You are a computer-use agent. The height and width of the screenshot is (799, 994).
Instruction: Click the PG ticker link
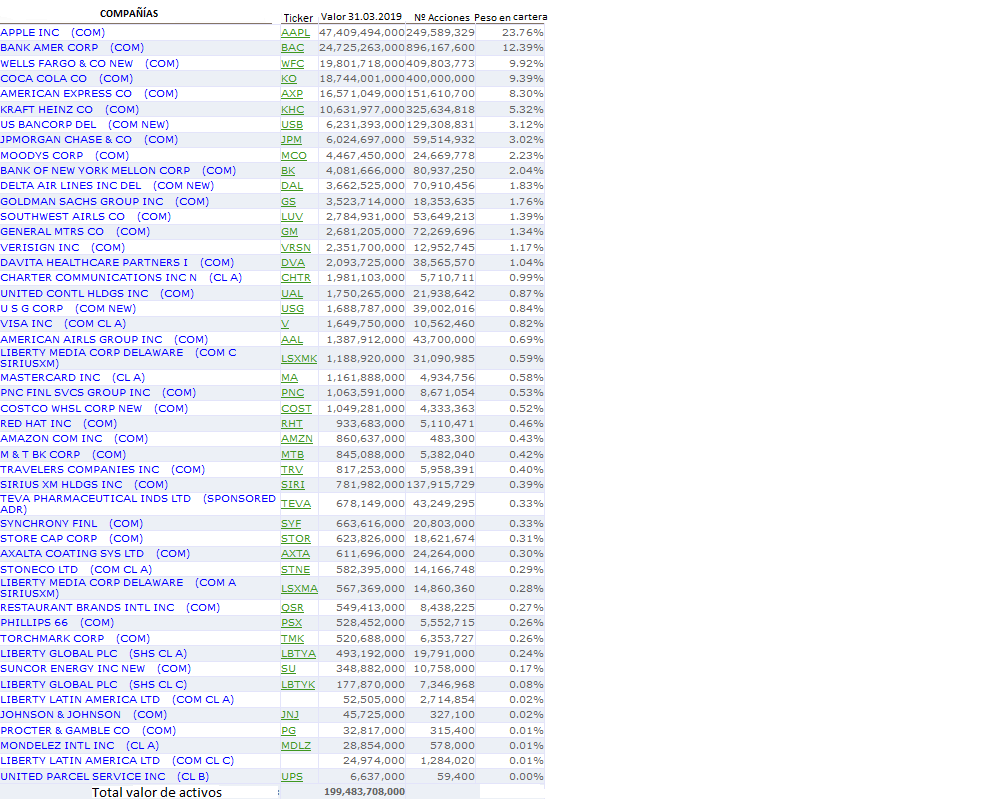coord(288,731)
